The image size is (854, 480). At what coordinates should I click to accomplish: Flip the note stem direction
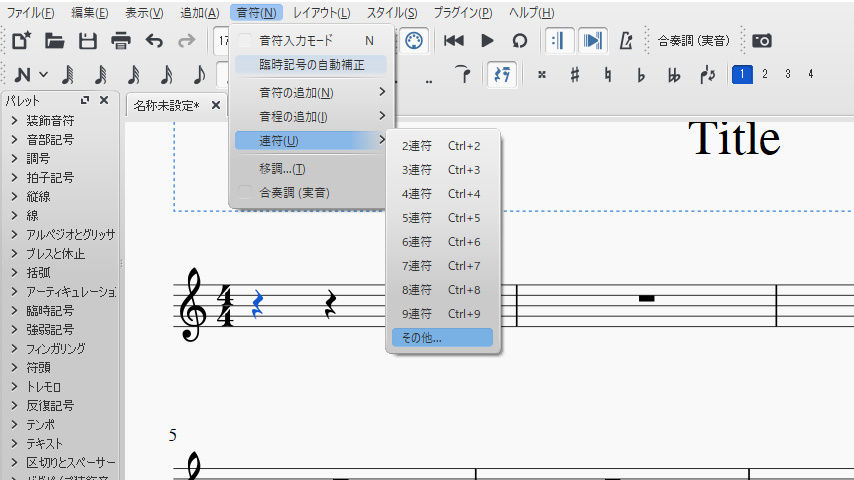coord(707,75)
